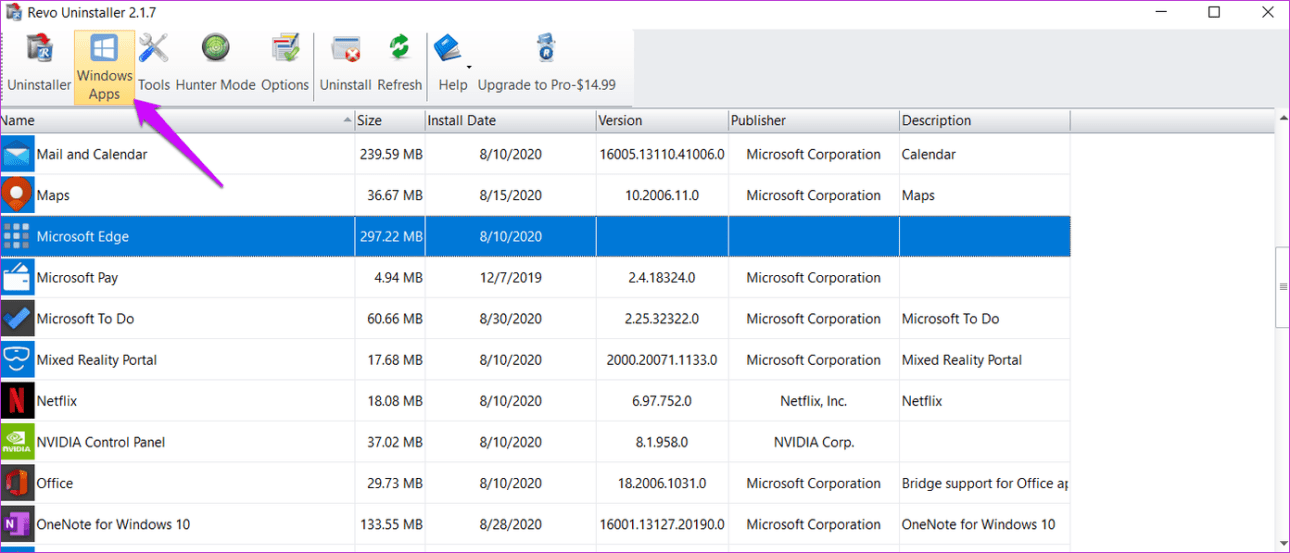Switch to Windows Apps view
The image size is (1290, 553).
click(104, 66)
